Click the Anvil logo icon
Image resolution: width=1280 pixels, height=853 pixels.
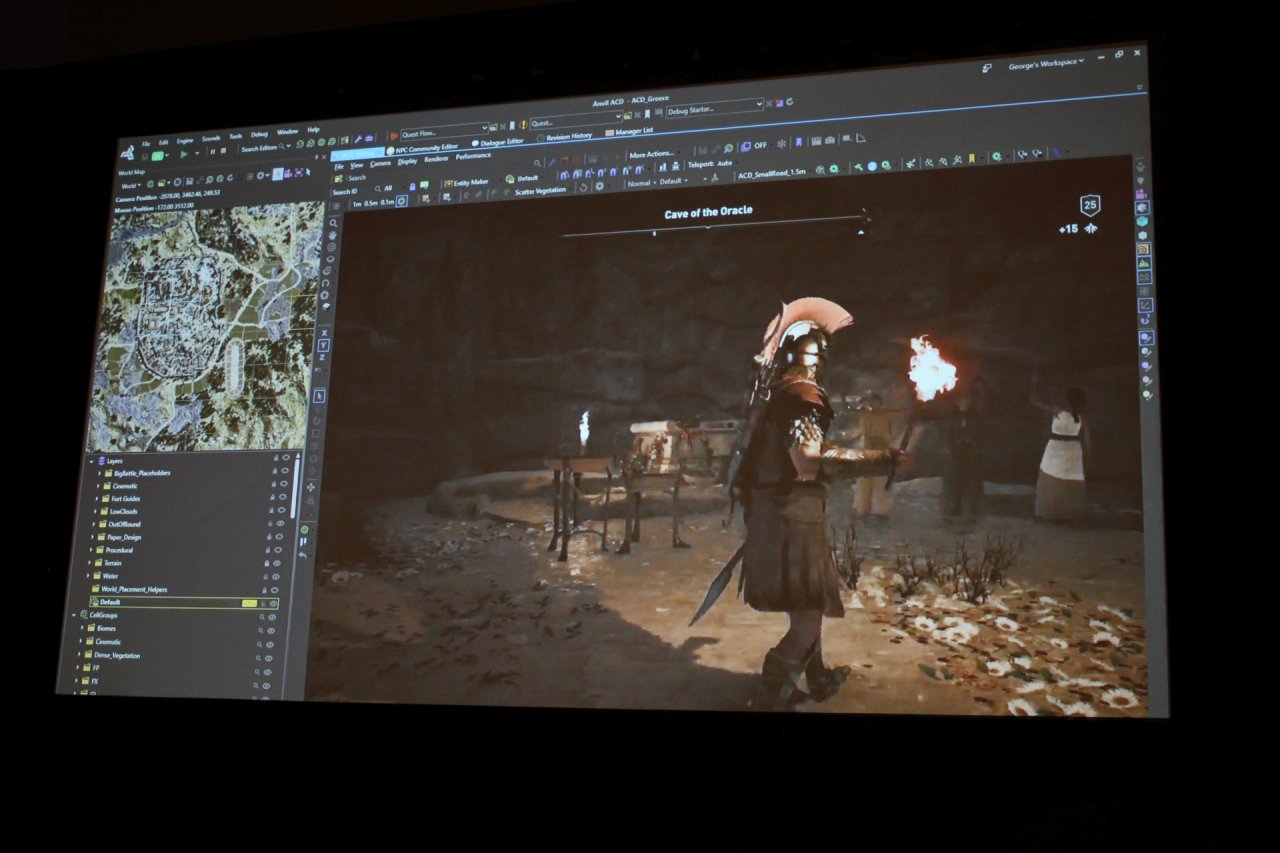pos(127,152)
